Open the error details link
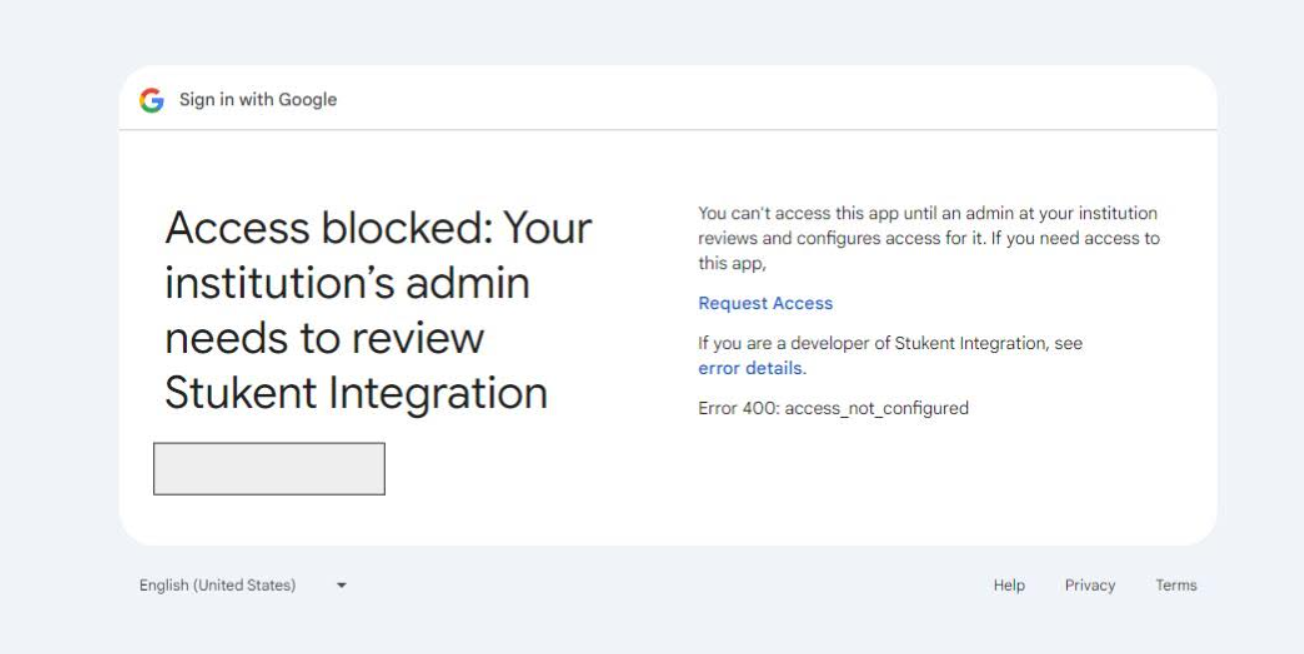This screenshot has width=1304, height=654. point(750,368)
